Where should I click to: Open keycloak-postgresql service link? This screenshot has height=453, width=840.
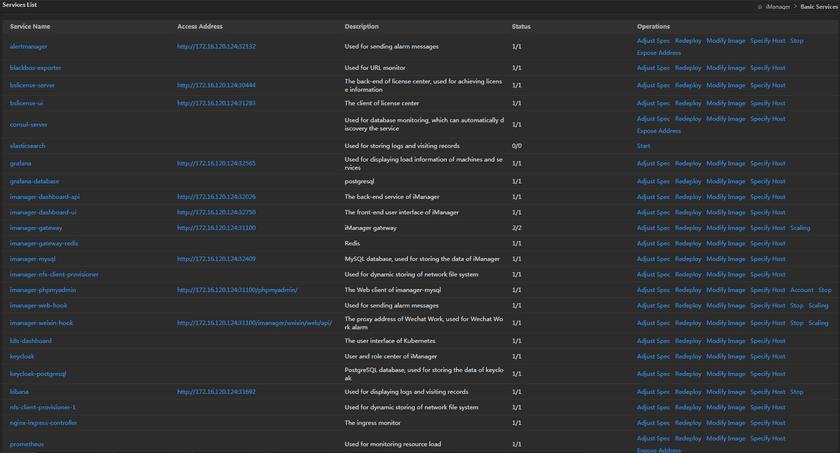coord(38,374)
